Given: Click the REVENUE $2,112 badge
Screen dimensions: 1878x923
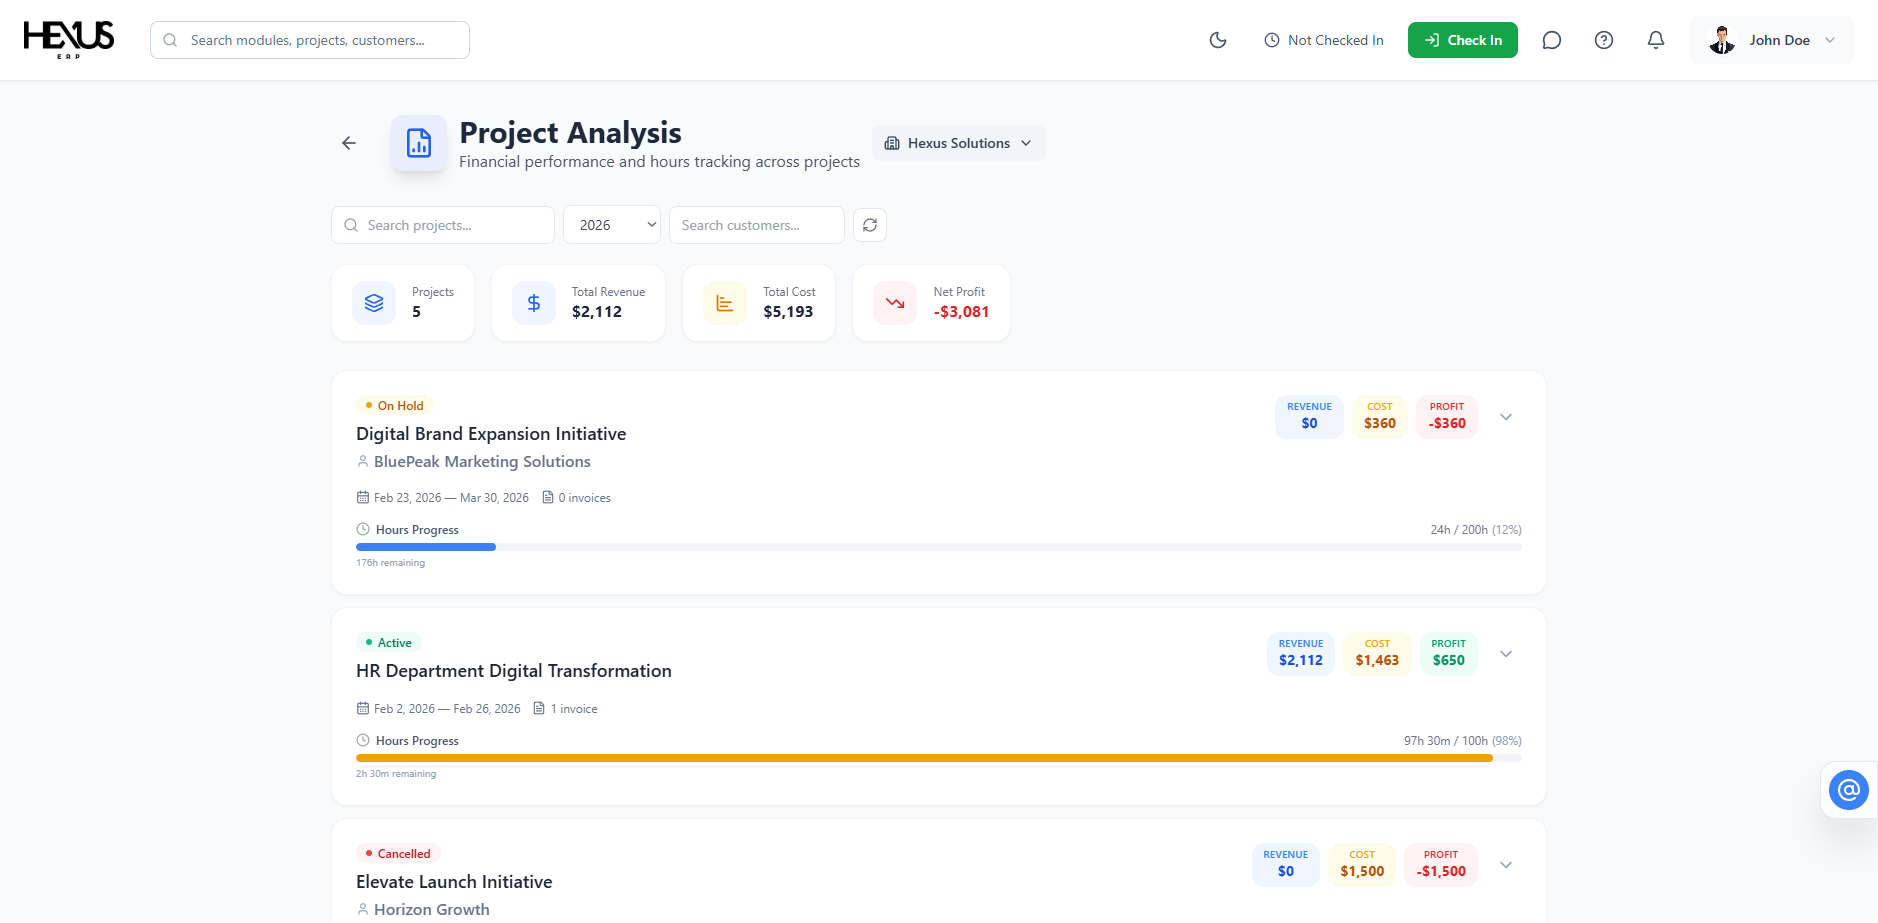Looking at the screenshot, I should [x=1301, y=654].
